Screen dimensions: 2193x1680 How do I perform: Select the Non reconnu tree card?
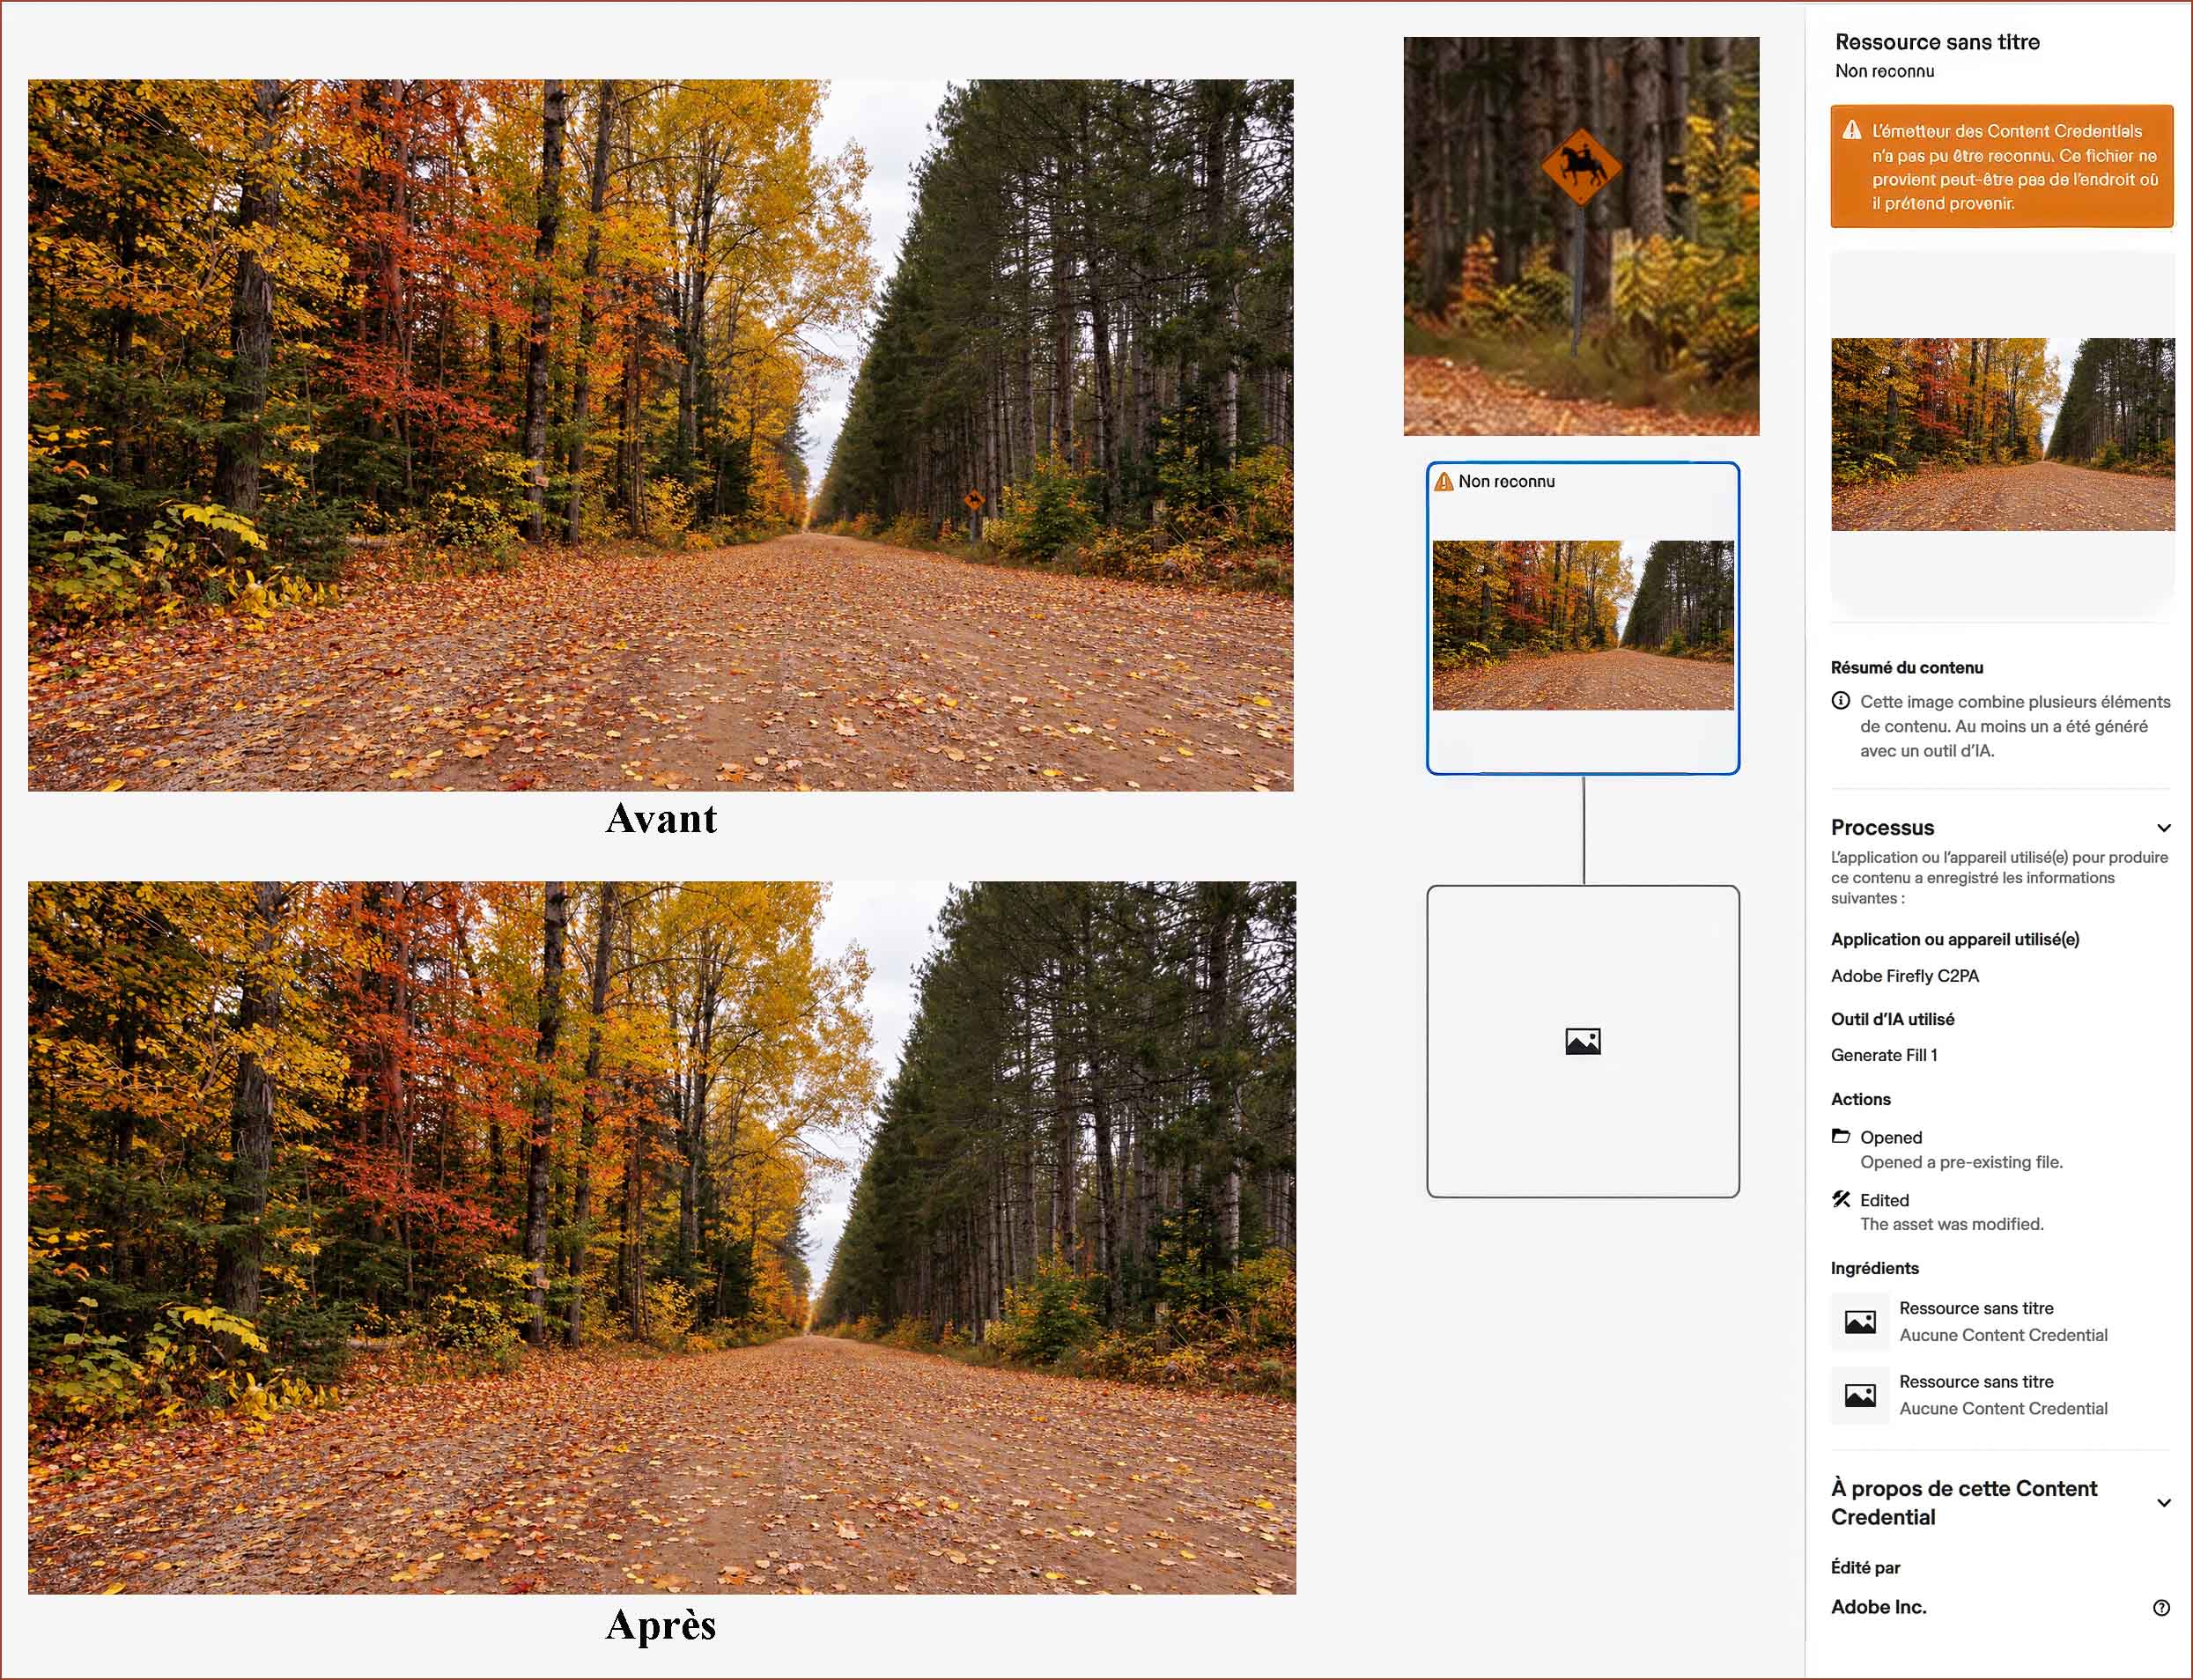point(1583,618)
